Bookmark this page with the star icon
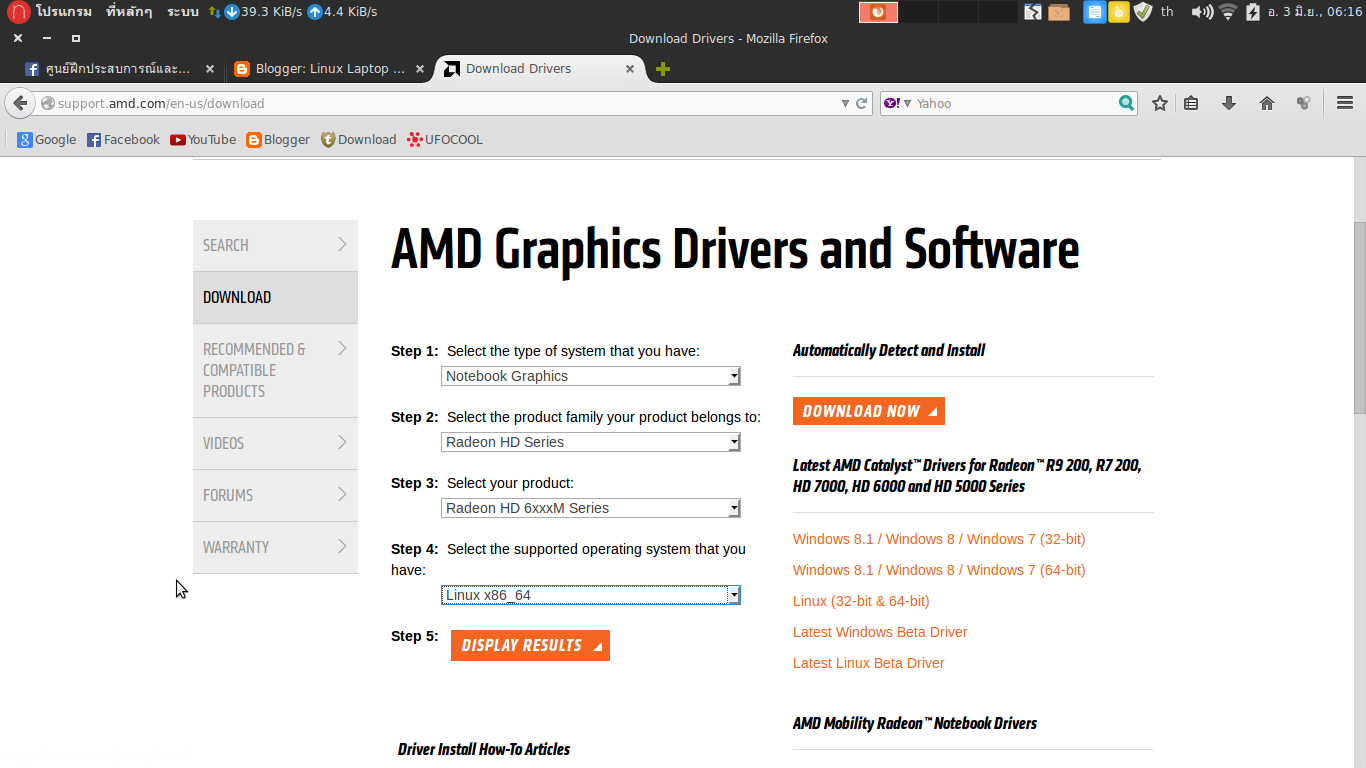The width and height of the screenshot is (1366, 768). pos(1159,102)
